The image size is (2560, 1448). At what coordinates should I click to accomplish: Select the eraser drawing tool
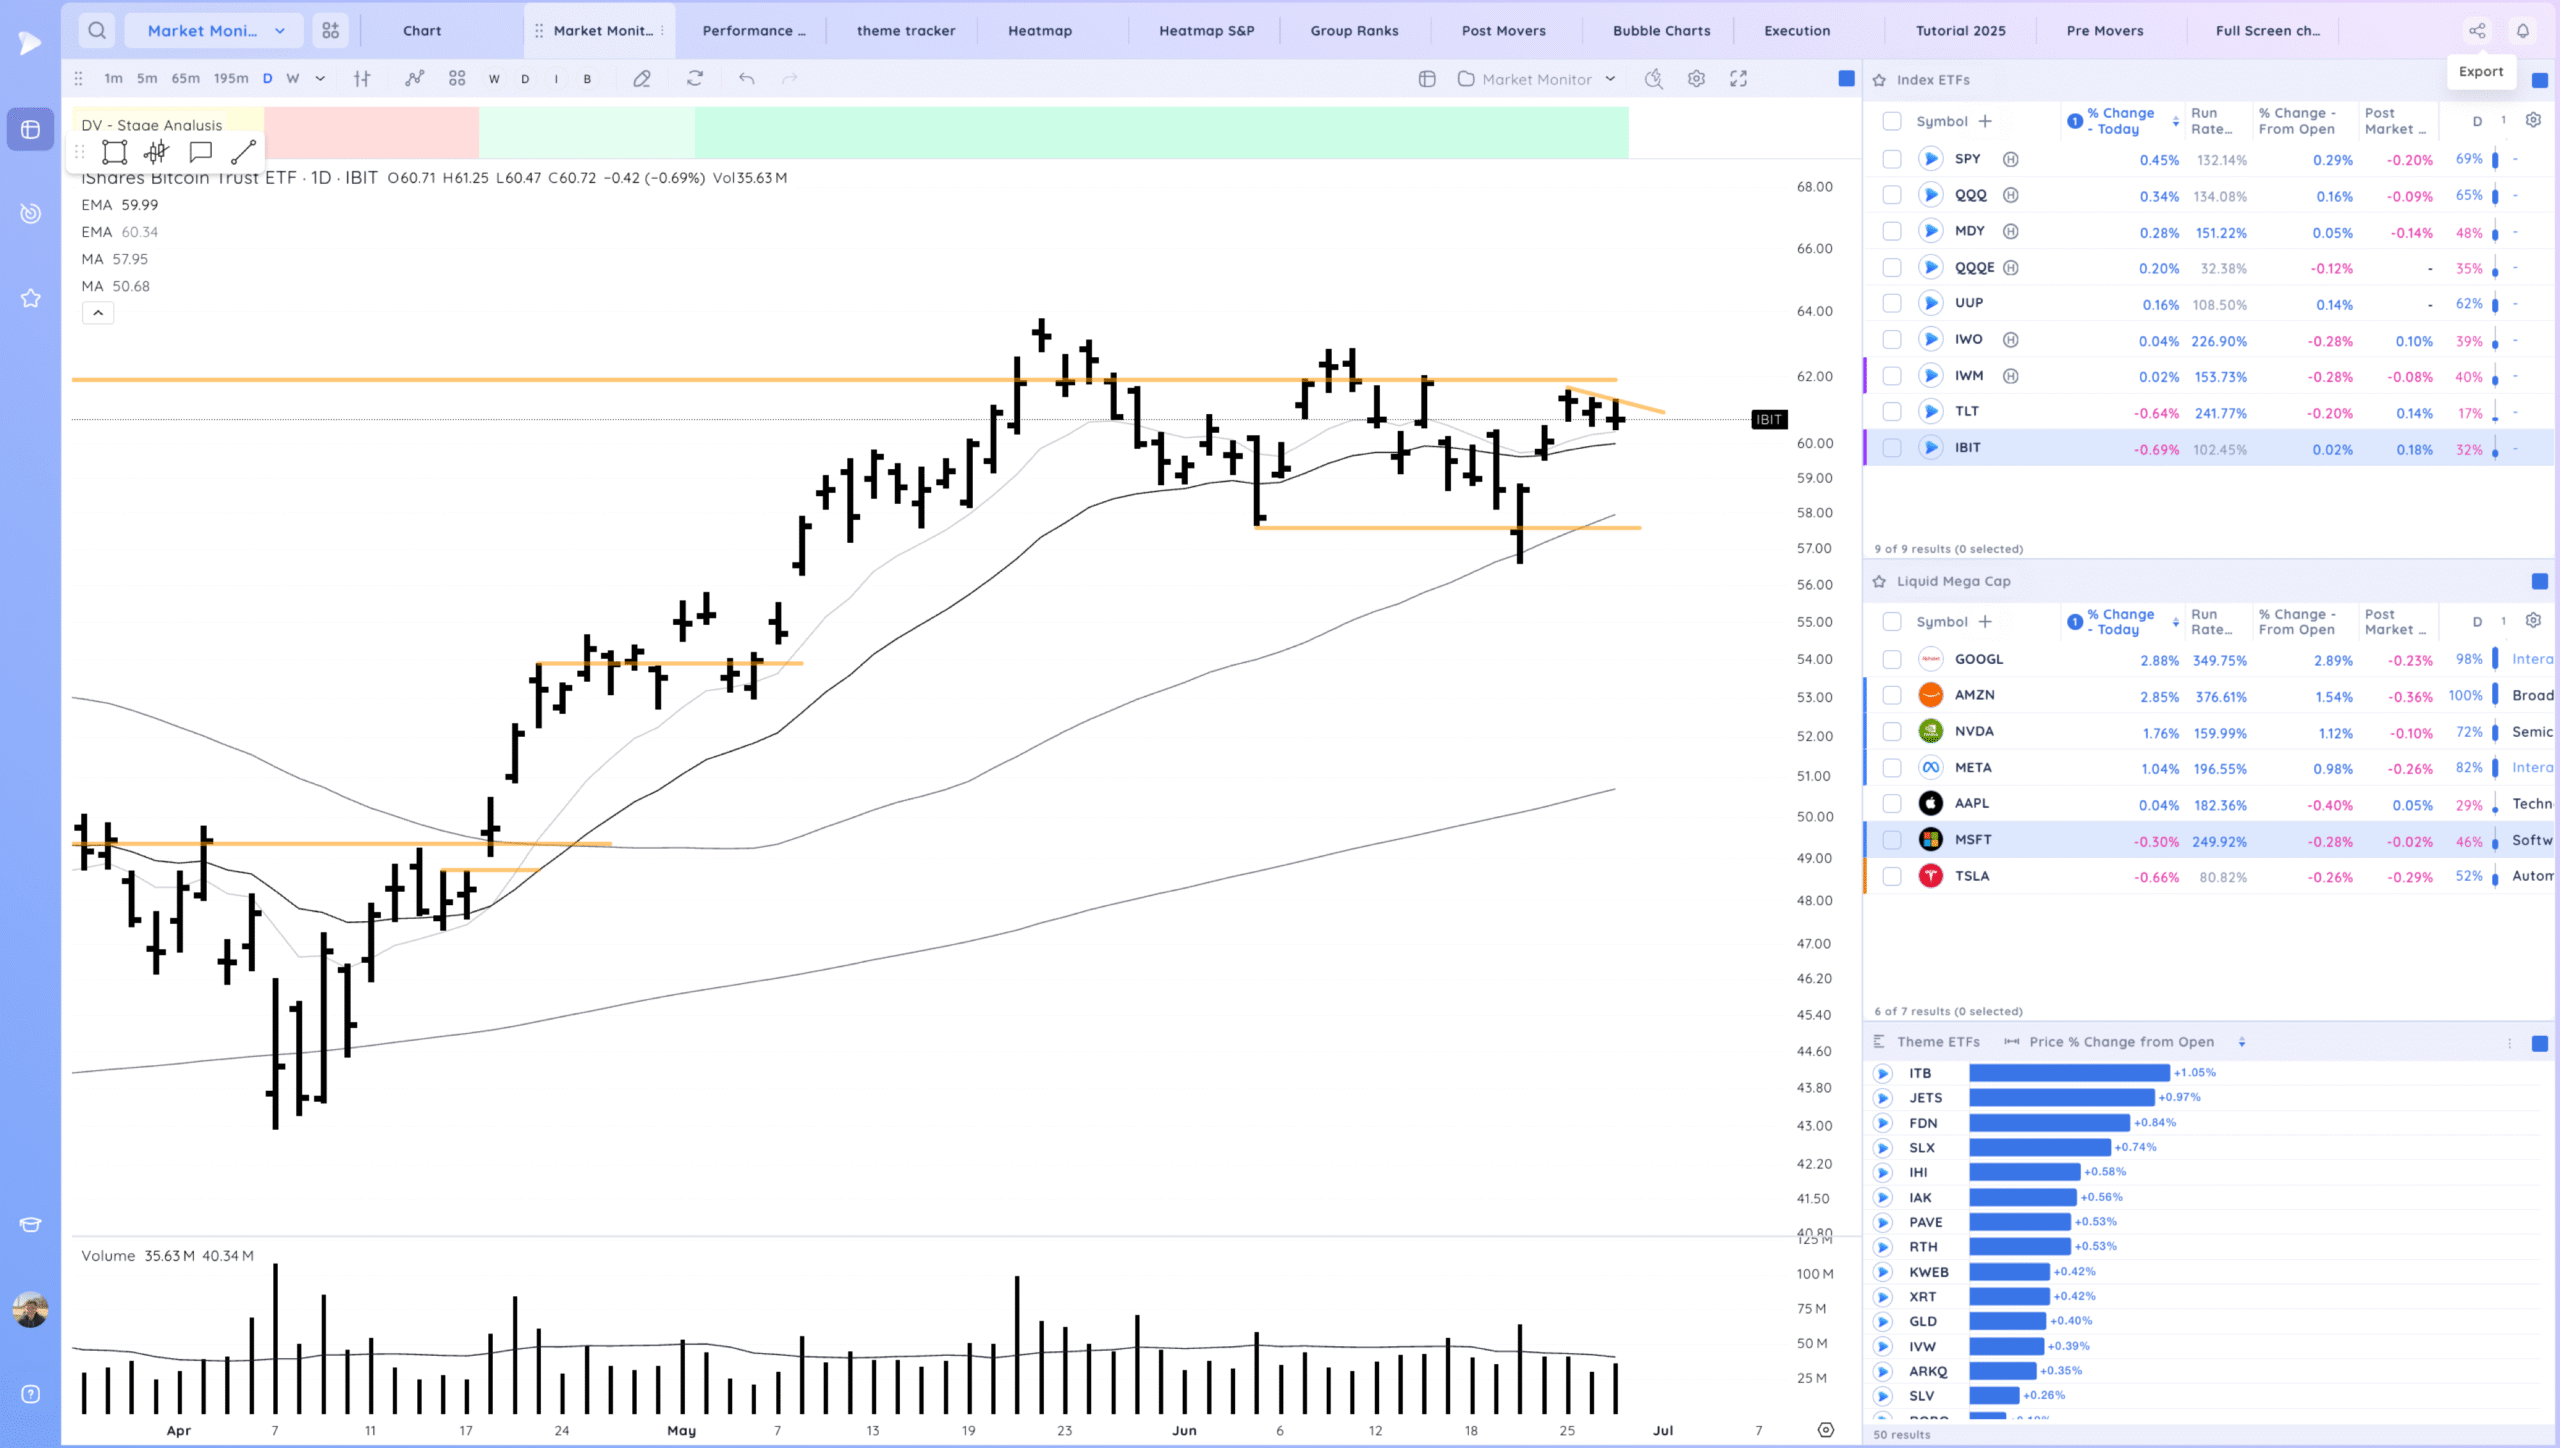click(x=642, y=79)
